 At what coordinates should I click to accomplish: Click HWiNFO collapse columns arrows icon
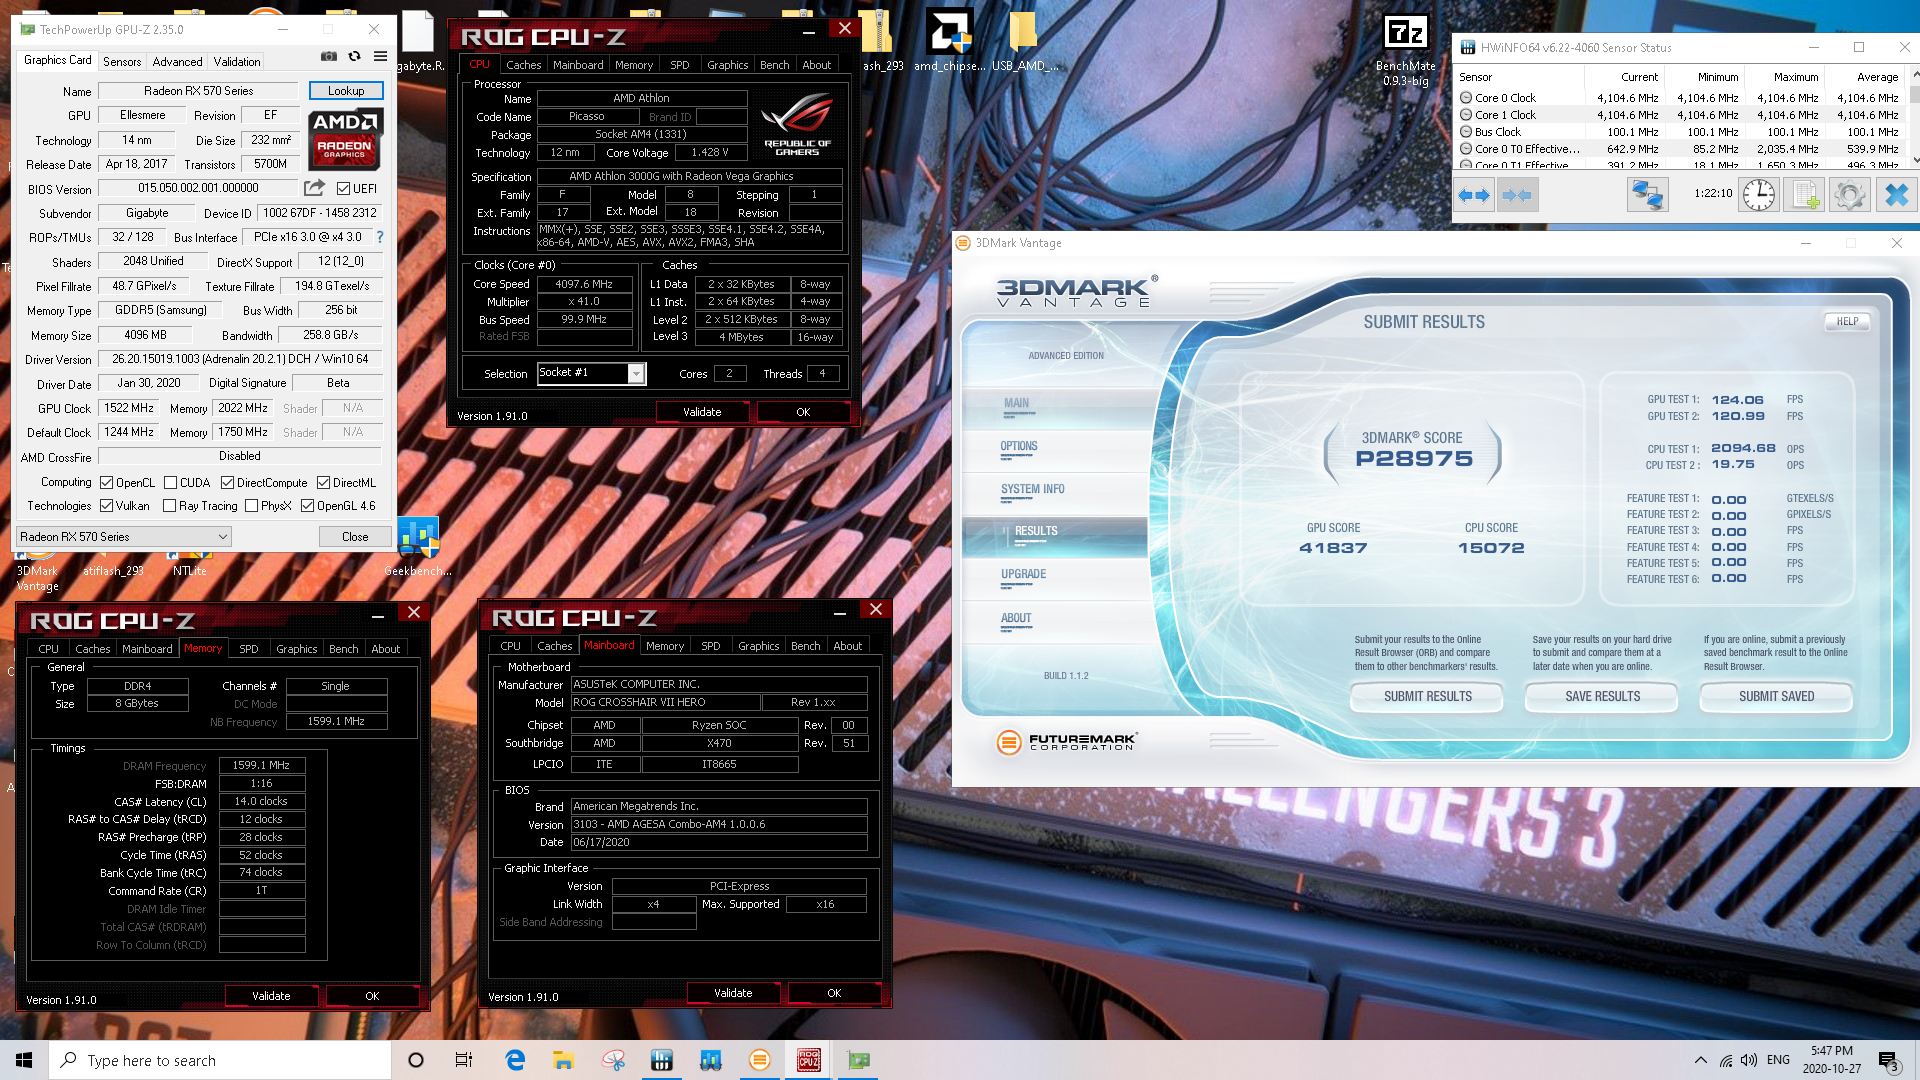pos(1517,195)
